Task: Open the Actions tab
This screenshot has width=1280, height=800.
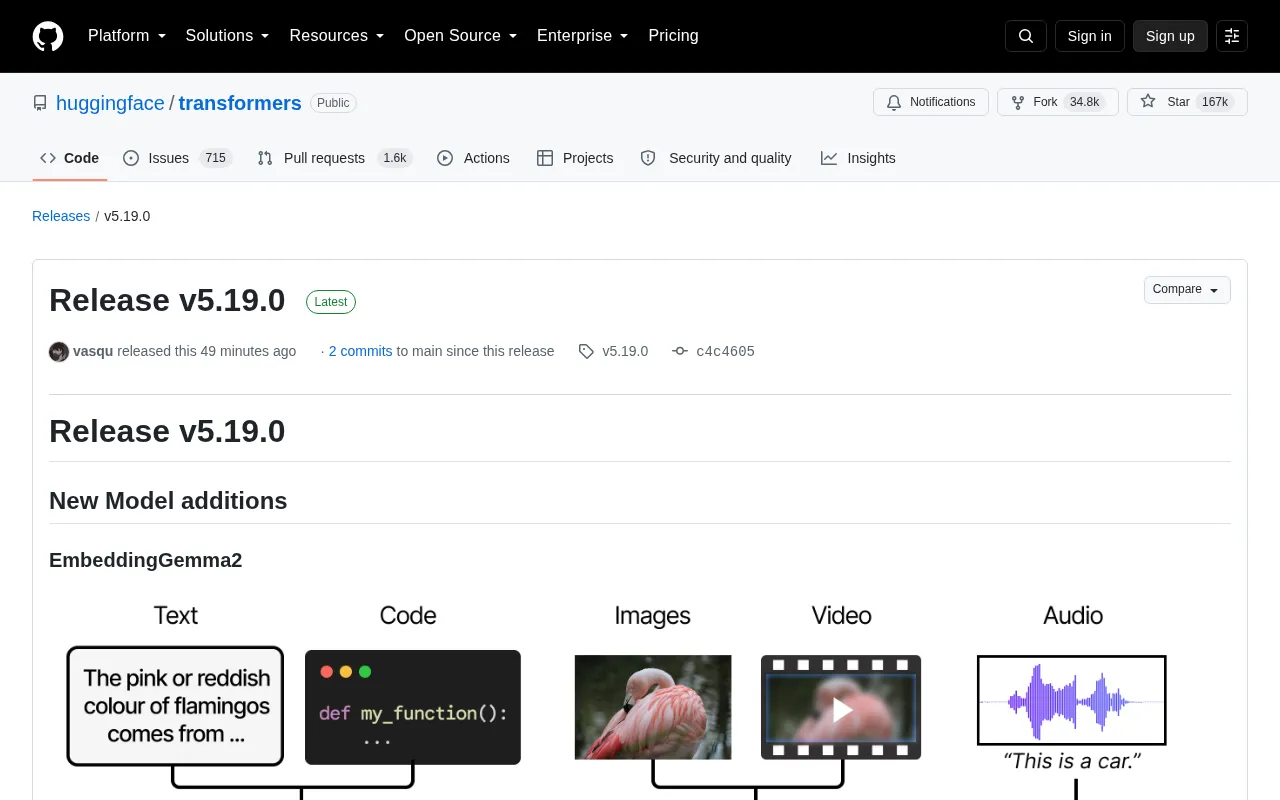Action: click(474, 158)
